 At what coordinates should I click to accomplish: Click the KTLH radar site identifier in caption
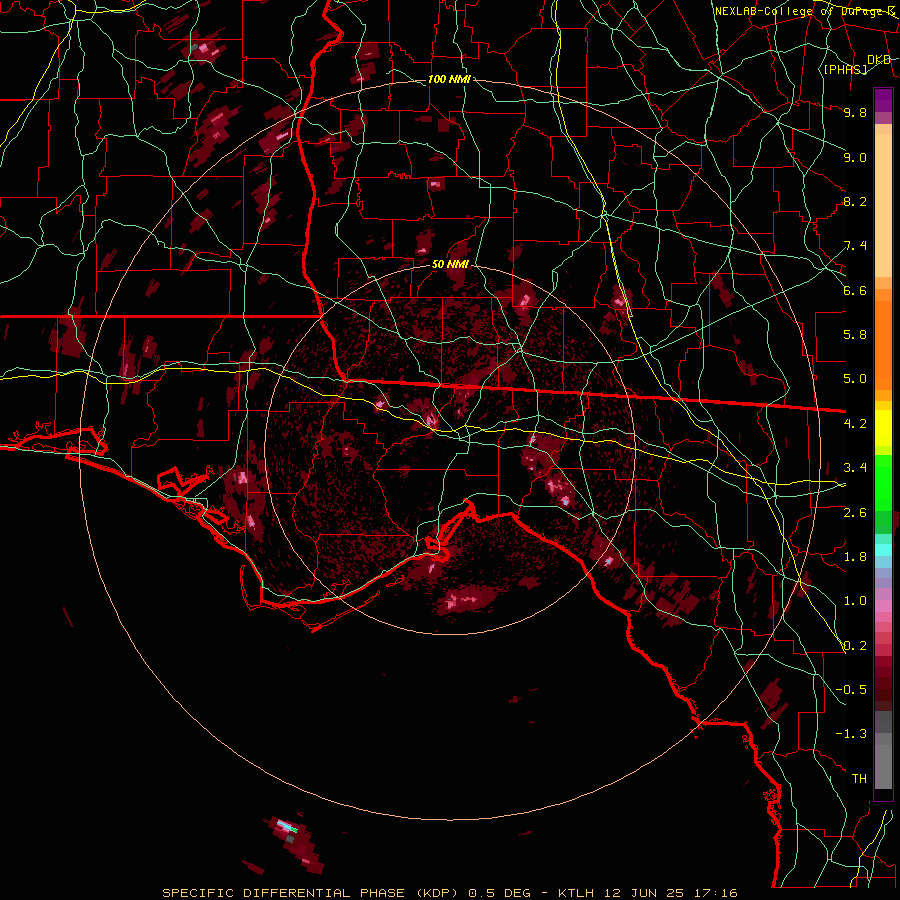(x=577, y=893)
